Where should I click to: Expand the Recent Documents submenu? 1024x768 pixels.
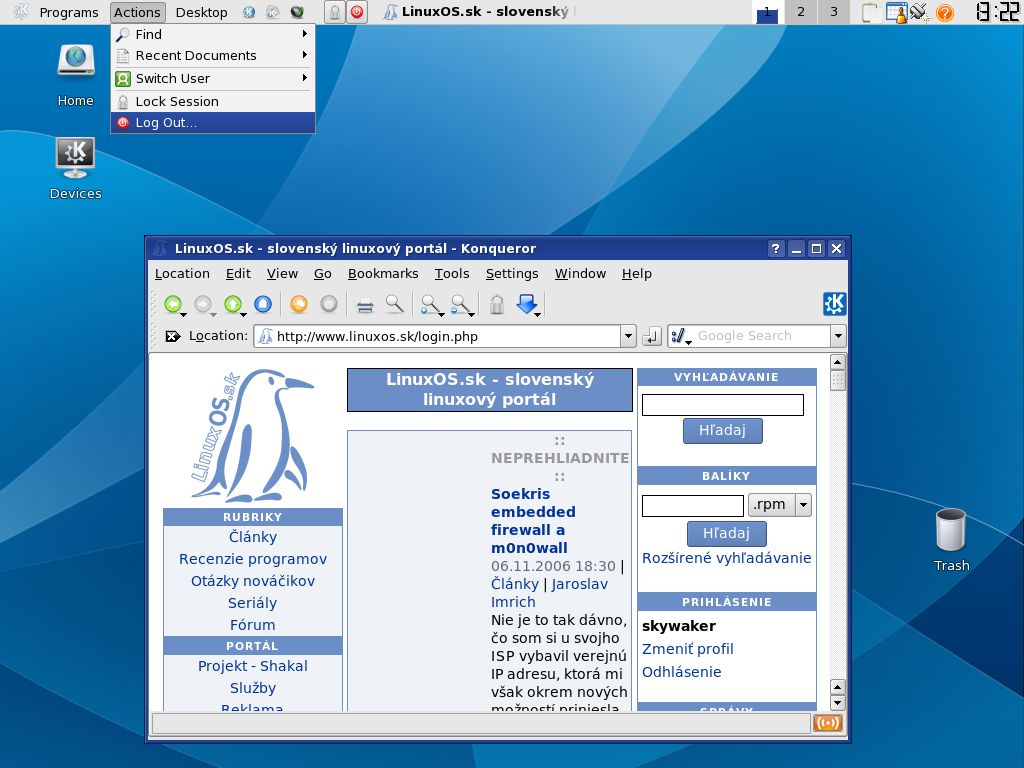tap(213, 56)
